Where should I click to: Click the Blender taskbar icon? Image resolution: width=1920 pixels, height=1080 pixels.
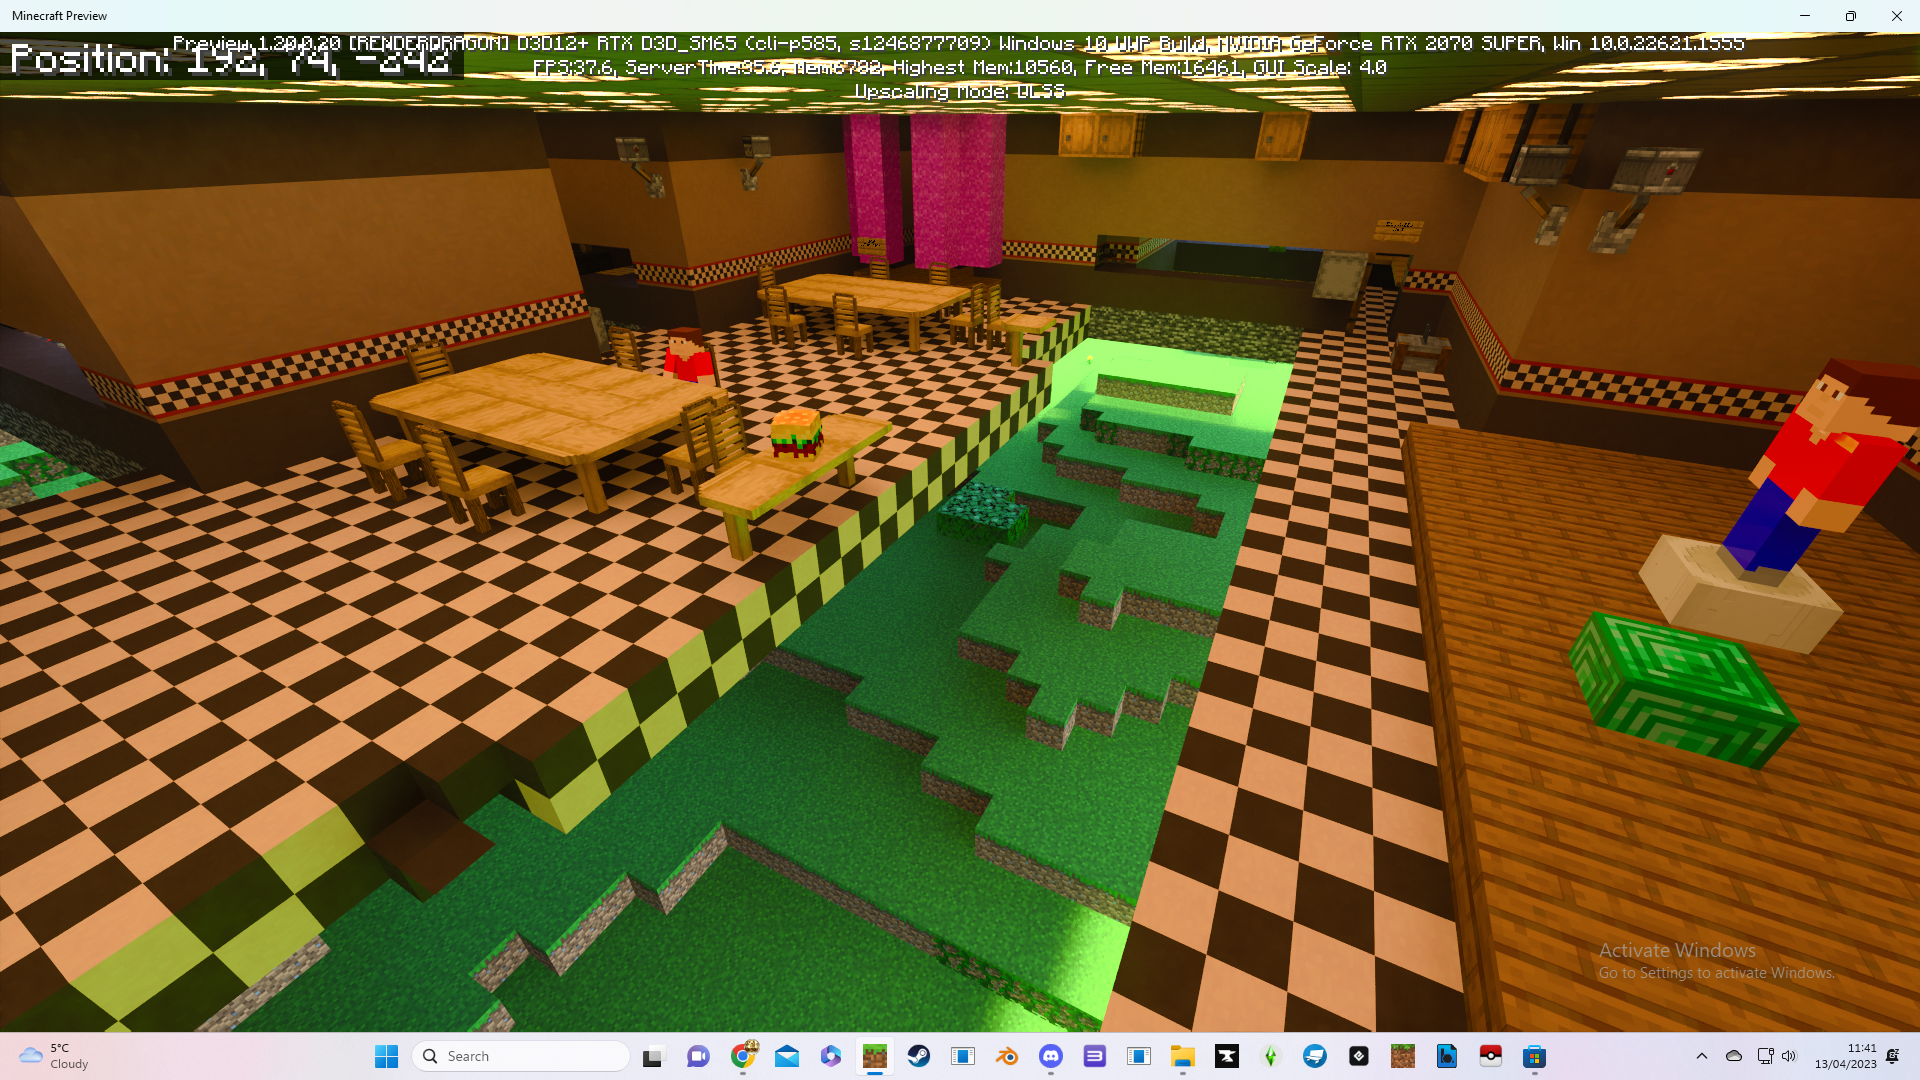[x=1006, y=1056]
